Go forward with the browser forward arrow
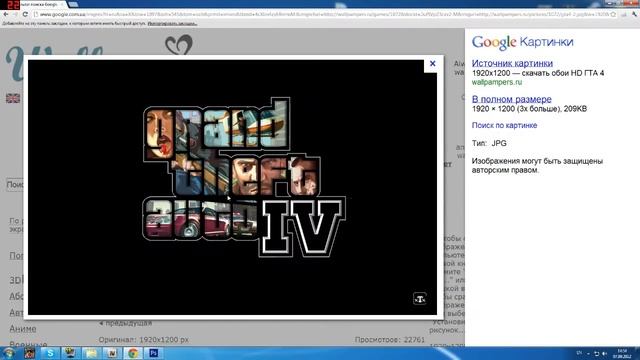This screenshot has height=360, width=640. (x=15, y=14)
